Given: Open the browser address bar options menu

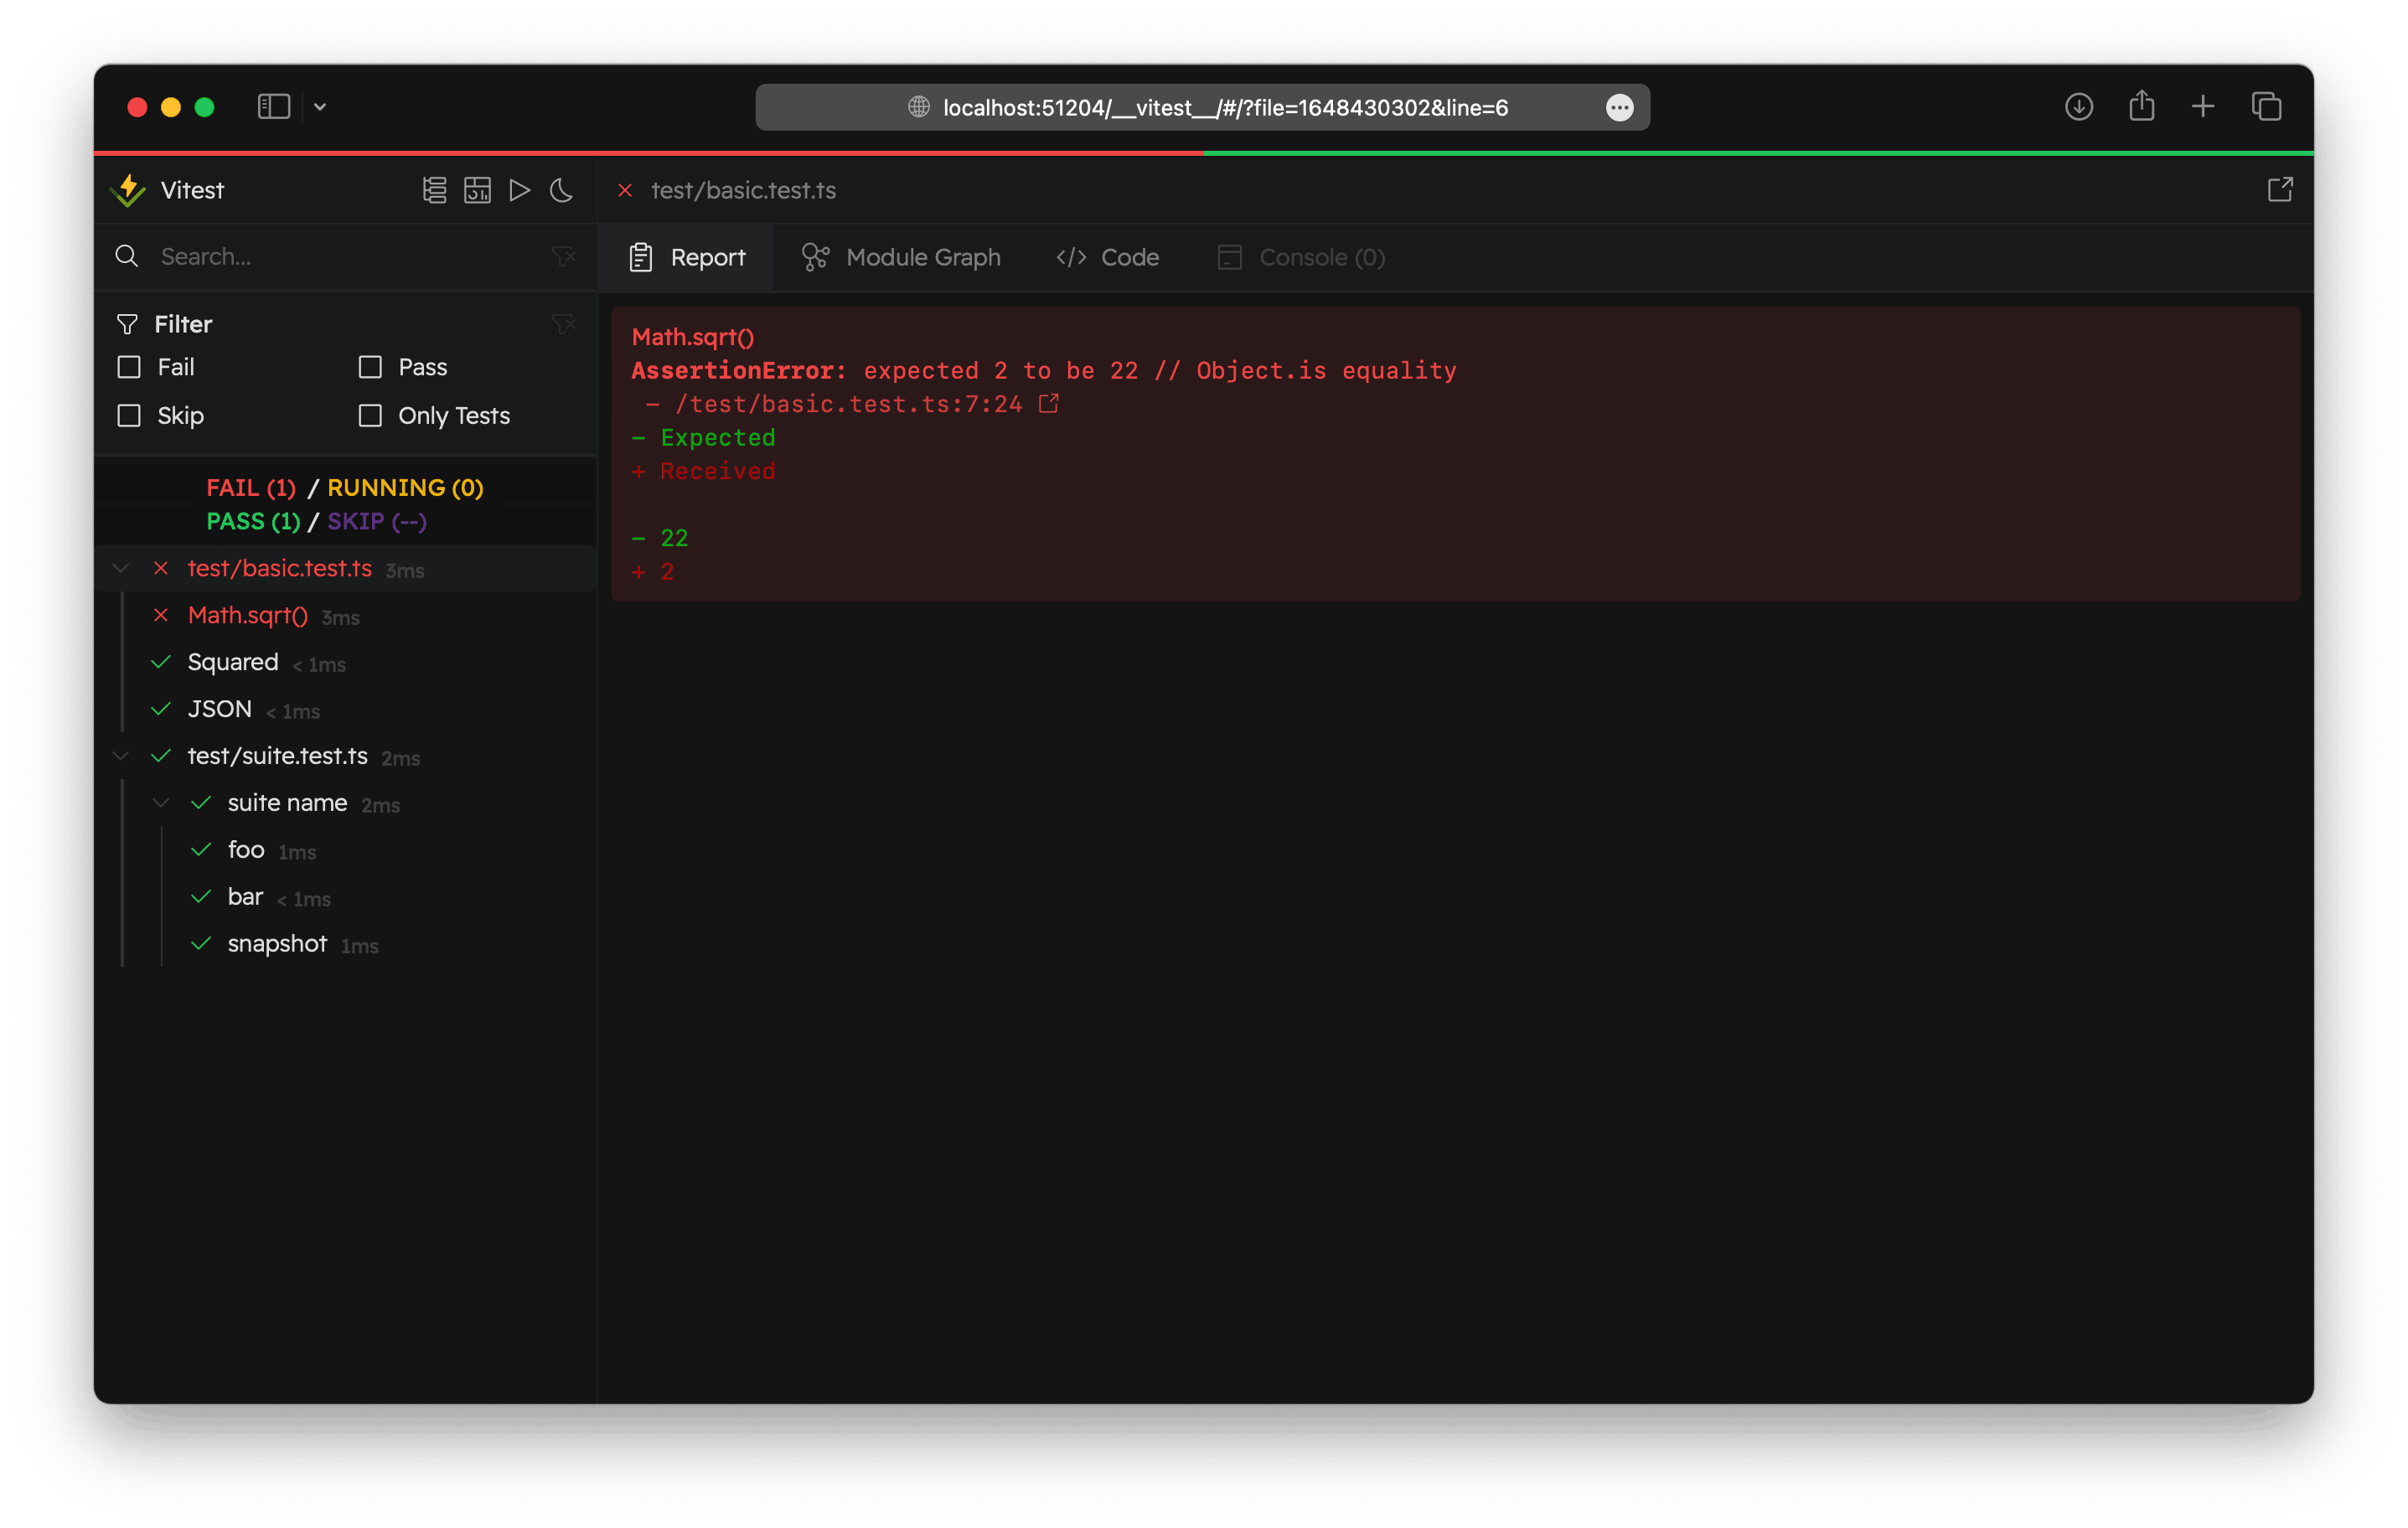Looking at the screenshot, I should click(x=1620, y=107).
